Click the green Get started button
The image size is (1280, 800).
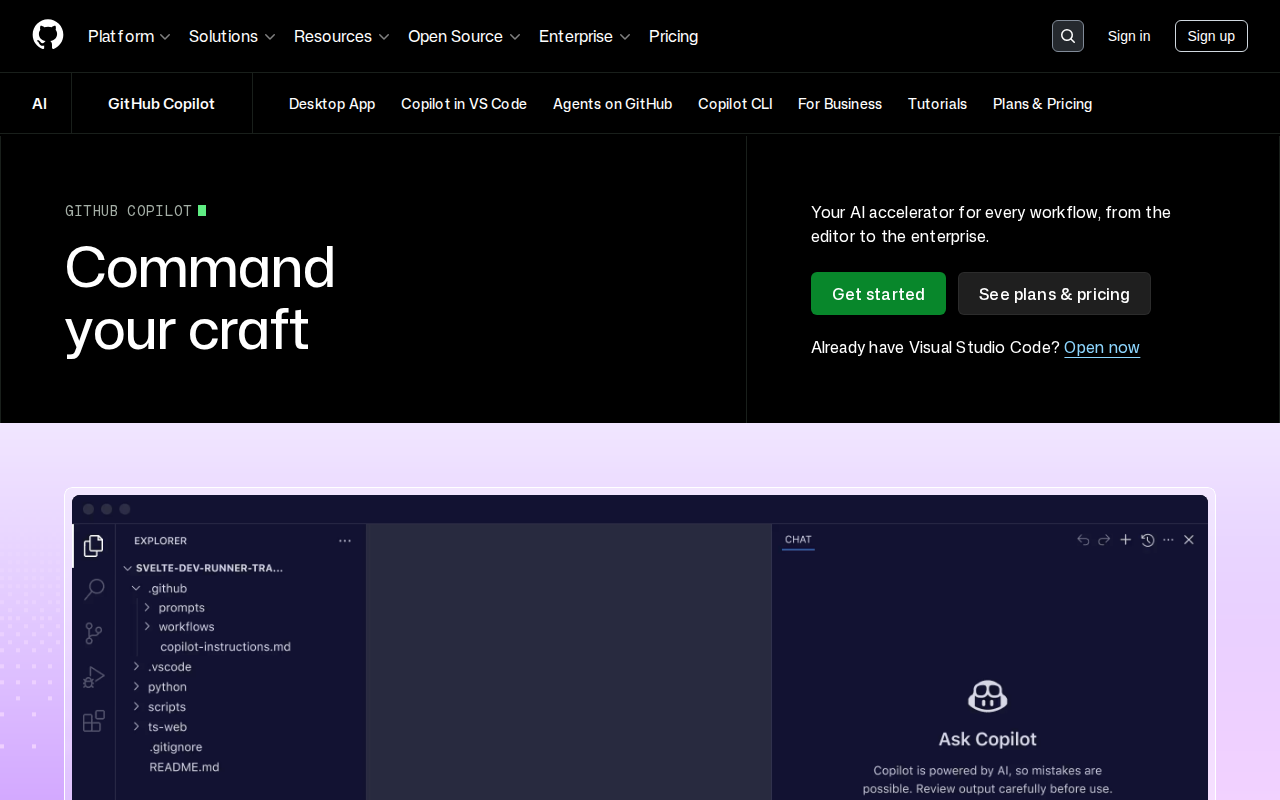[x=878, y=294]
